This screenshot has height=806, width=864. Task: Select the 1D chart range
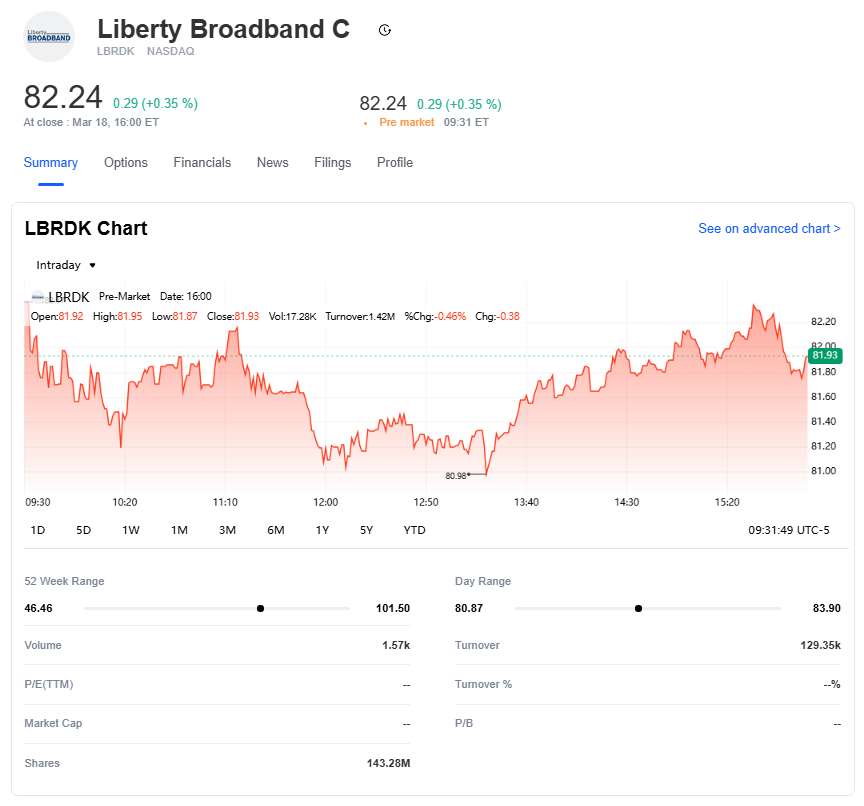pos(38,530)
